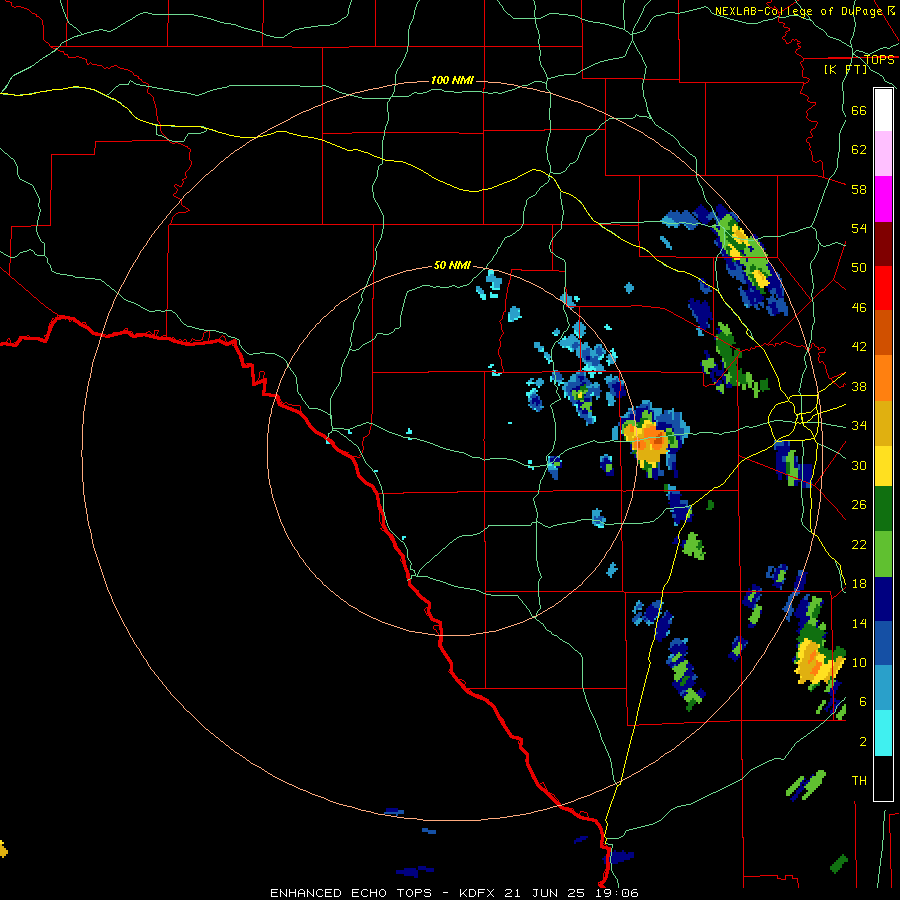Click the [K FT] units label
Screen dimensions: 900x900
point(845,69)
